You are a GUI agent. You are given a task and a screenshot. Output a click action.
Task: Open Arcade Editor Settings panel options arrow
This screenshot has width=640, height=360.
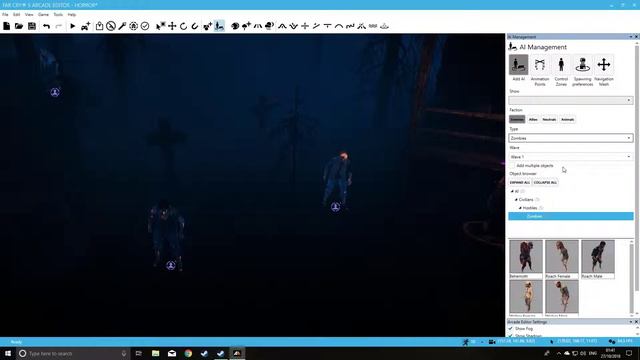[631, 322]
